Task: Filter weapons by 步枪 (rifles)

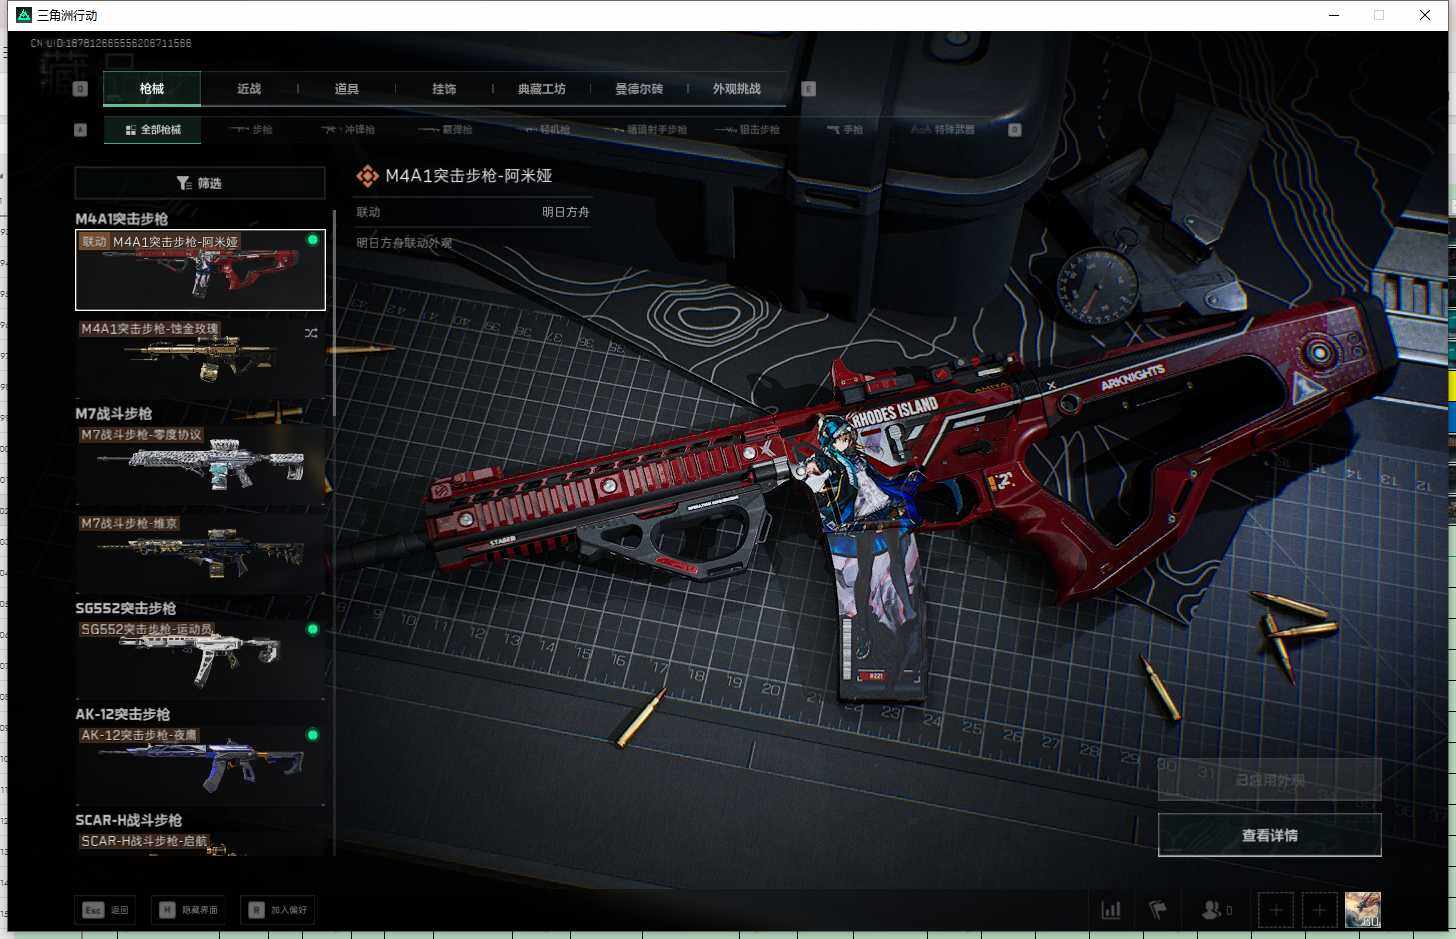Action: click(x=251, y=130)
